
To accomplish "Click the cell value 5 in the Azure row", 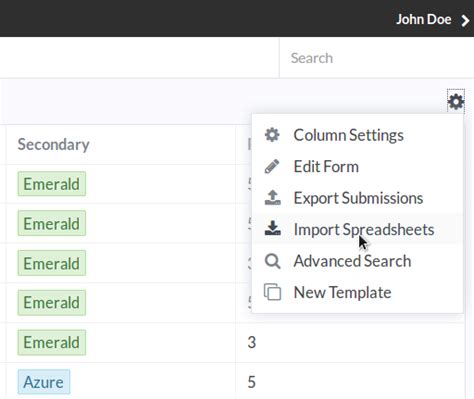I will [252, 382].
